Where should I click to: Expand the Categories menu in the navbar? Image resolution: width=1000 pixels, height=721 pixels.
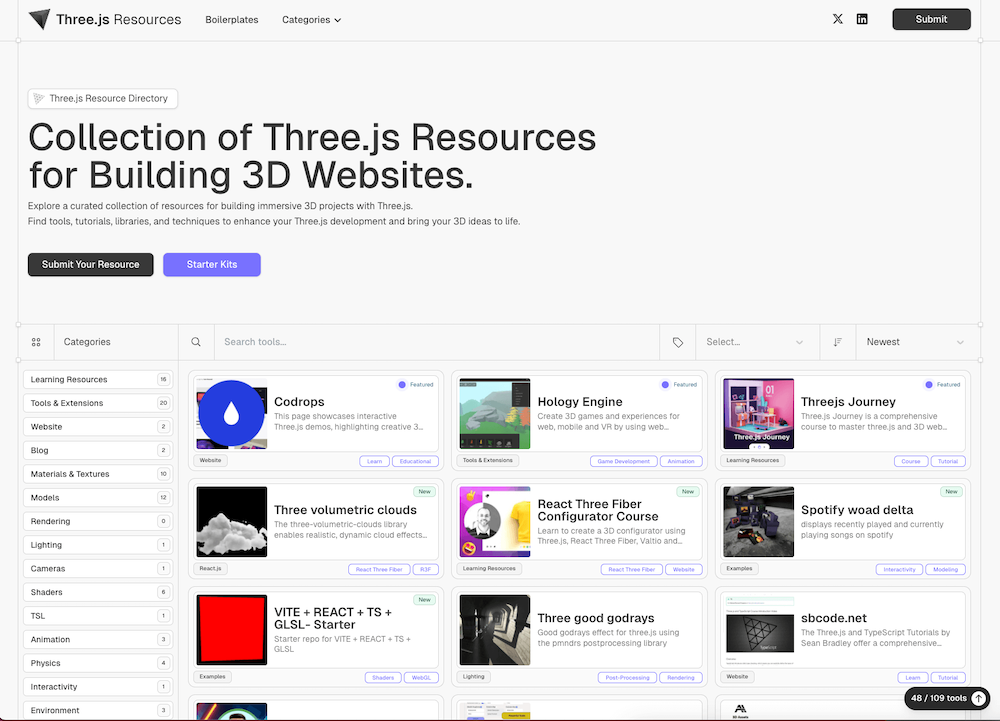pyautogui.click(x=311, y=18)
